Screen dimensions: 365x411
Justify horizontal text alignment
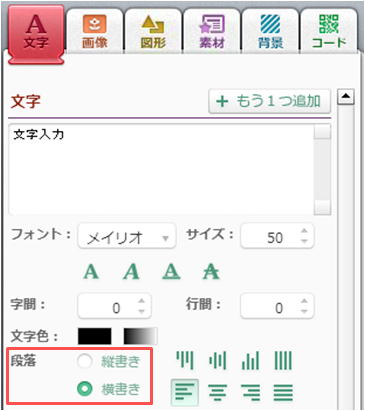(x=283, y=392)
